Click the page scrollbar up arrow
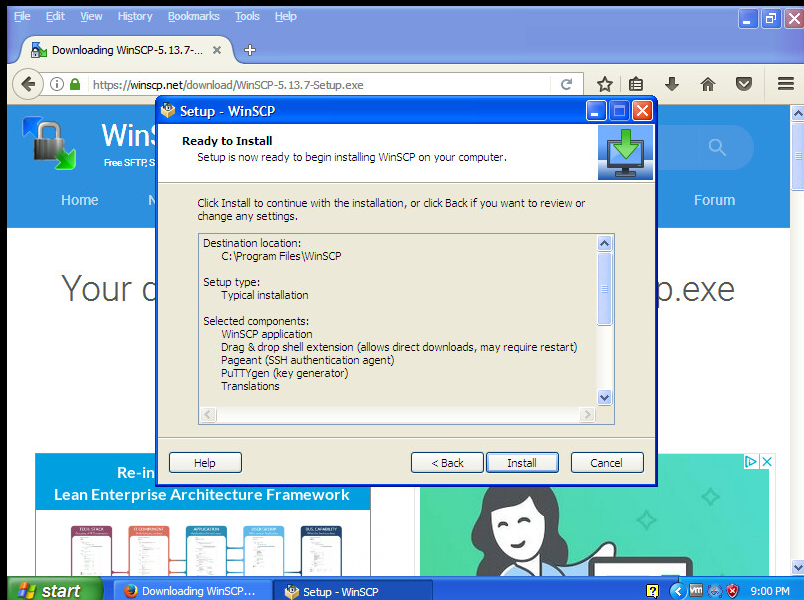804x600 pixels. (797, 113)
